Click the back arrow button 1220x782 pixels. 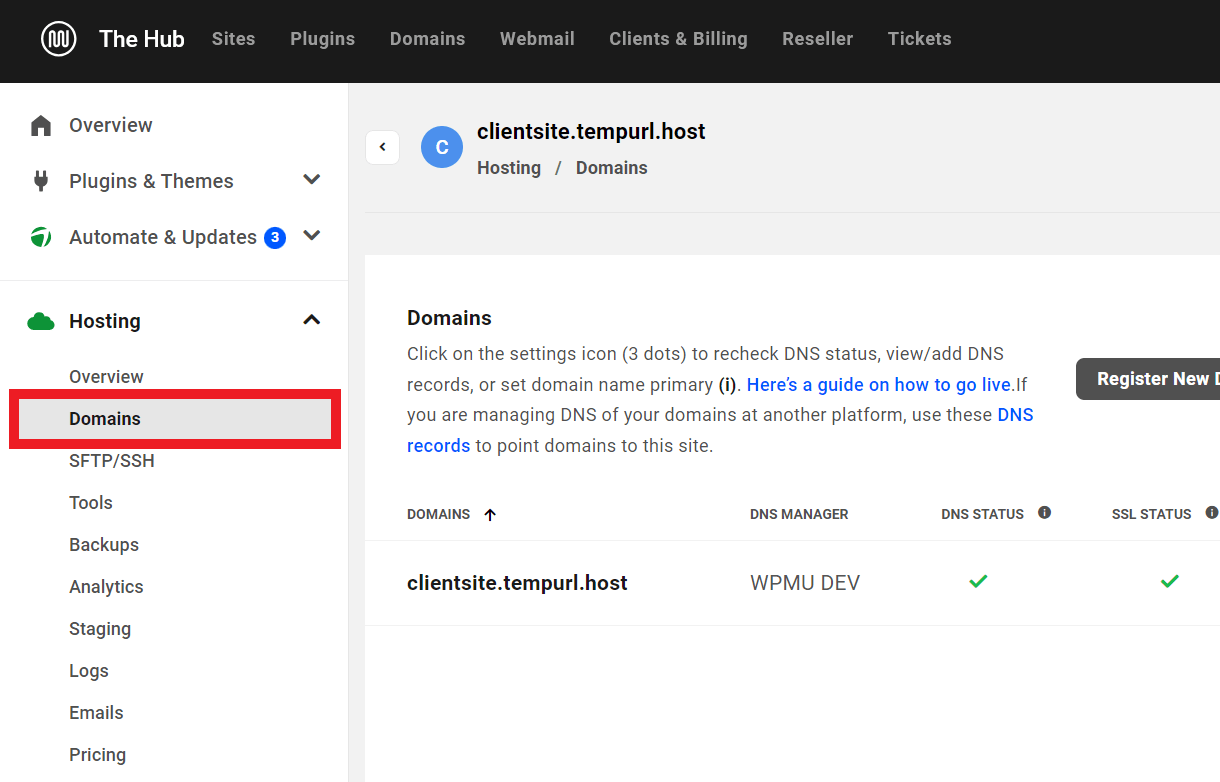tap(382, 147)
